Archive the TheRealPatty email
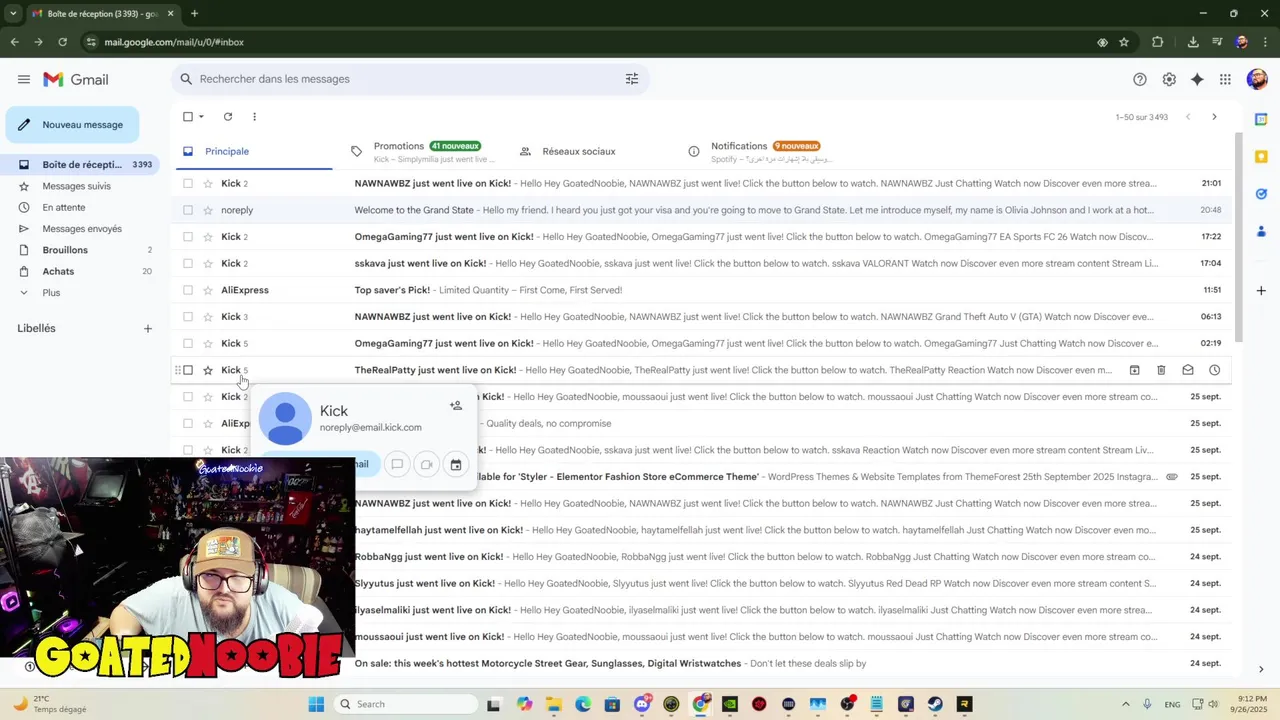 [x=1135, y=370]
